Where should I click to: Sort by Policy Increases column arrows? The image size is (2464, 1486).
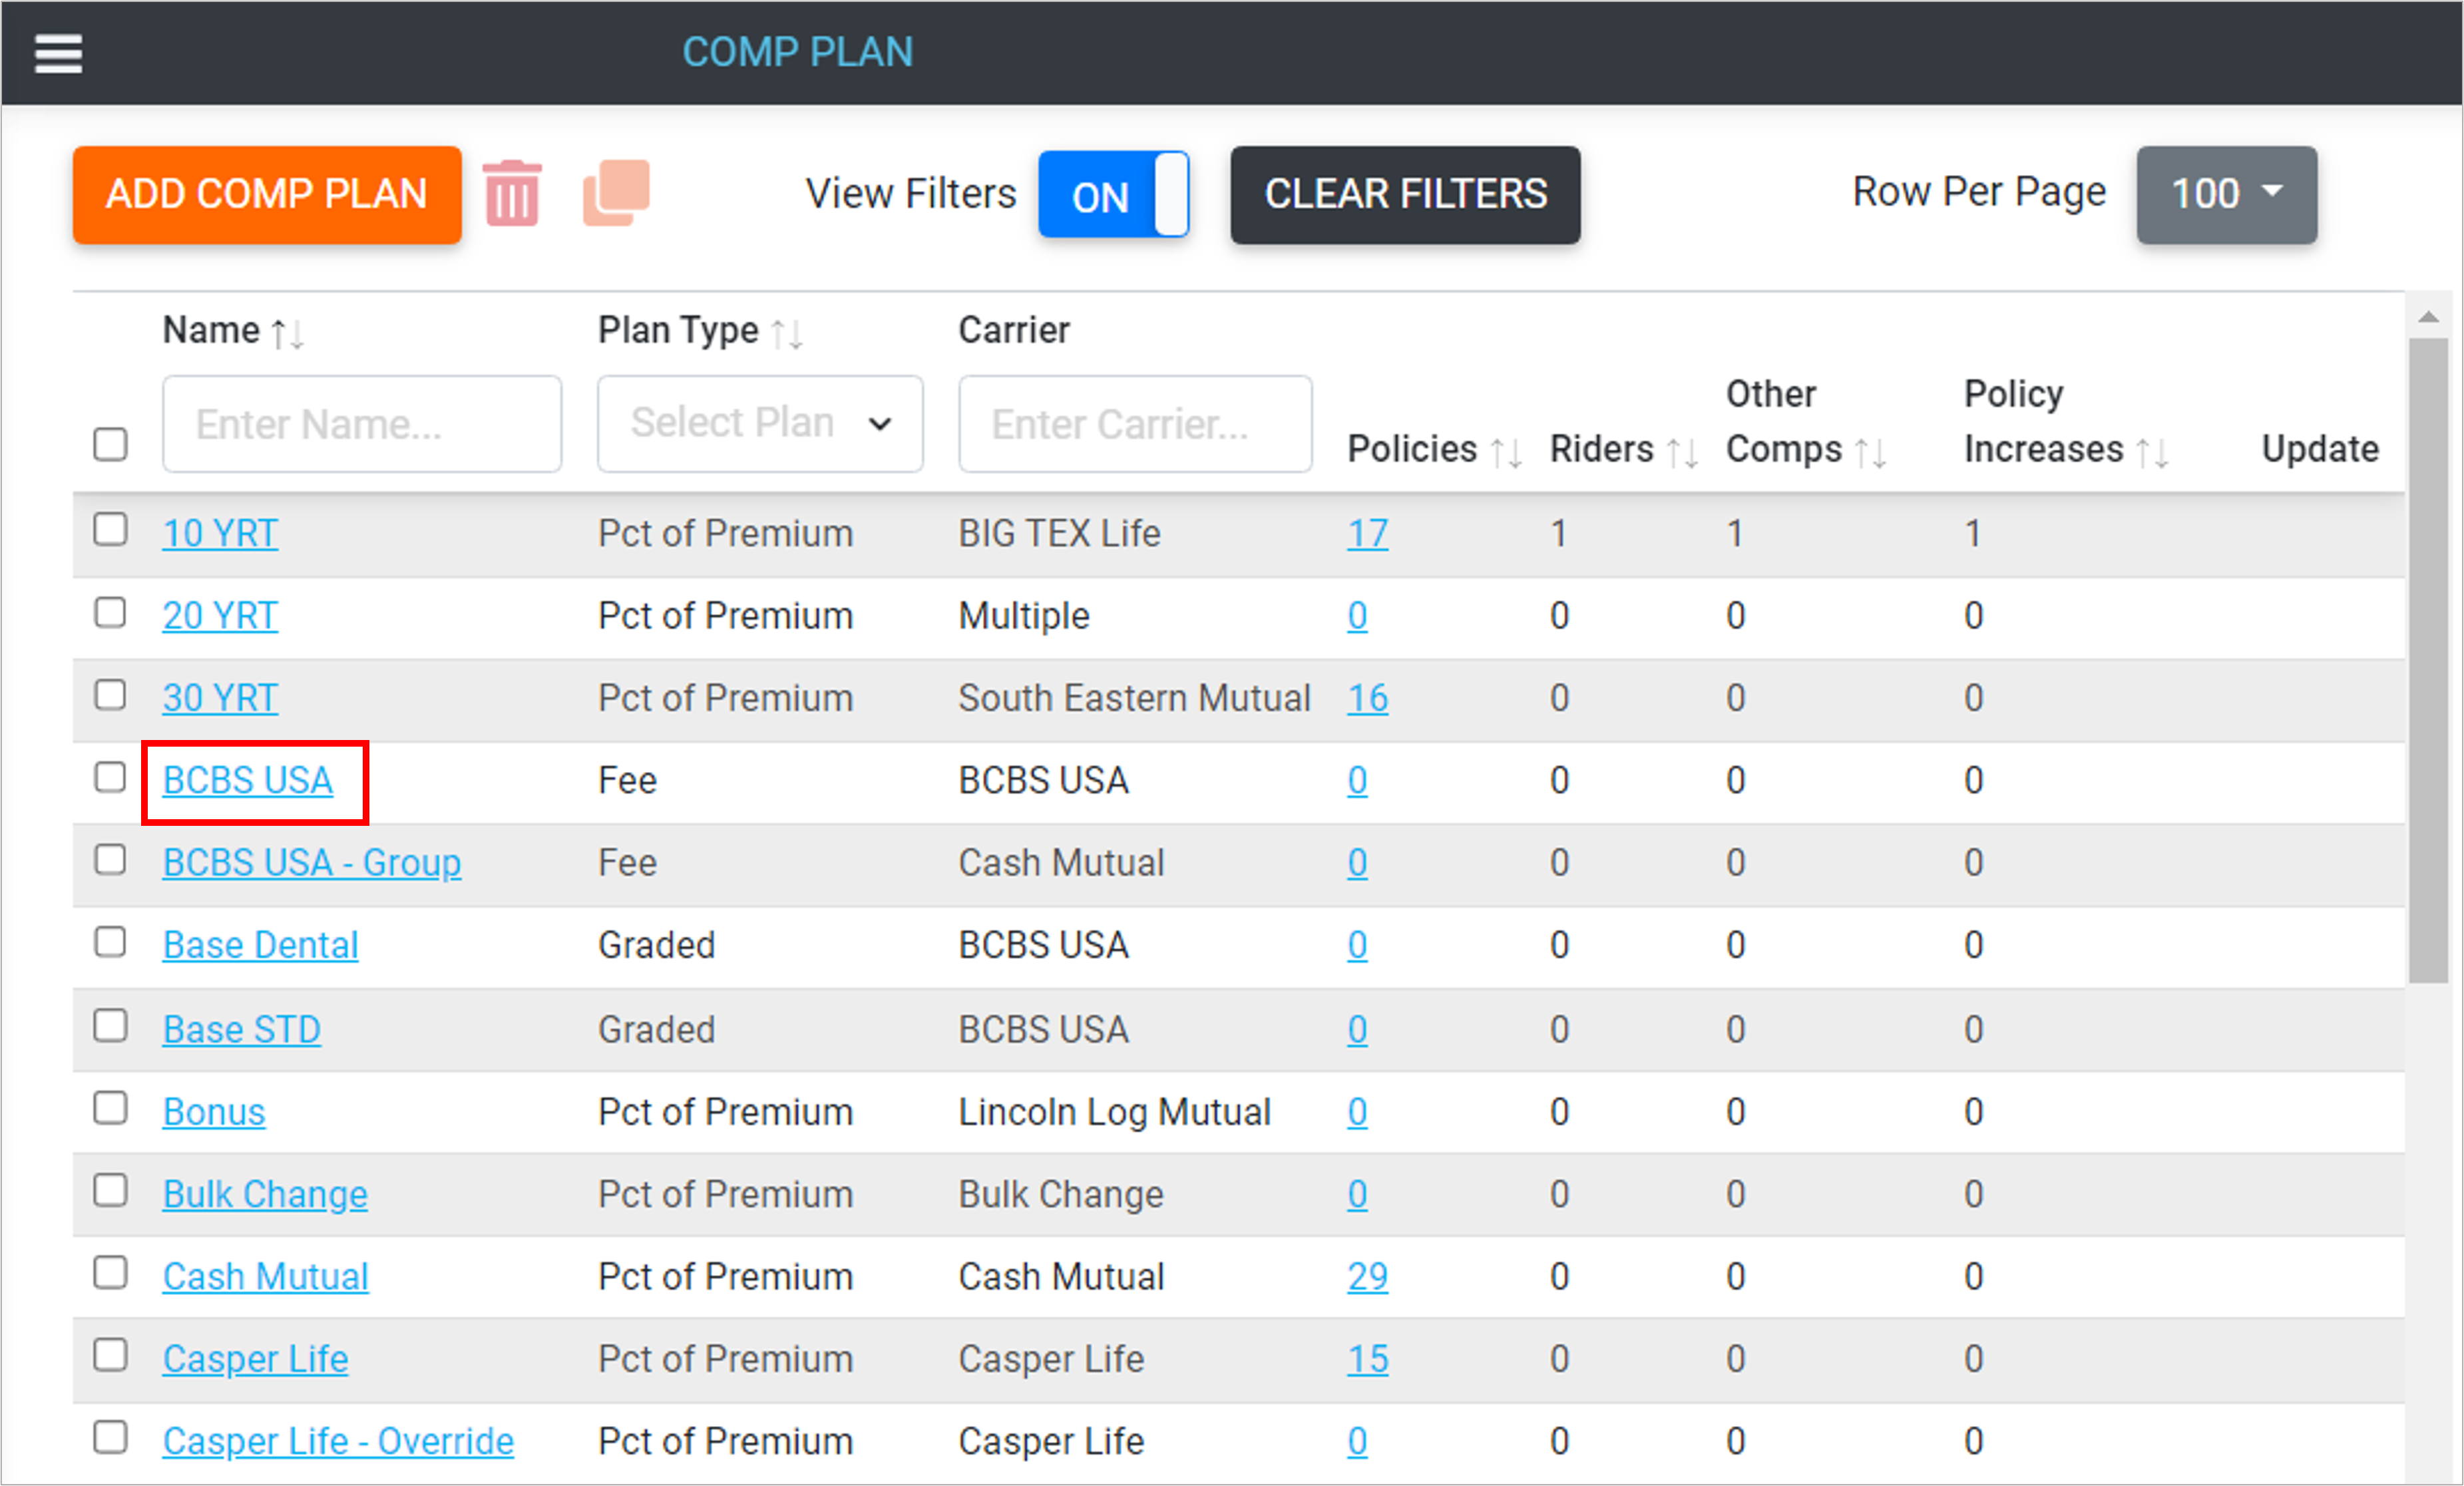[2152, 452]
